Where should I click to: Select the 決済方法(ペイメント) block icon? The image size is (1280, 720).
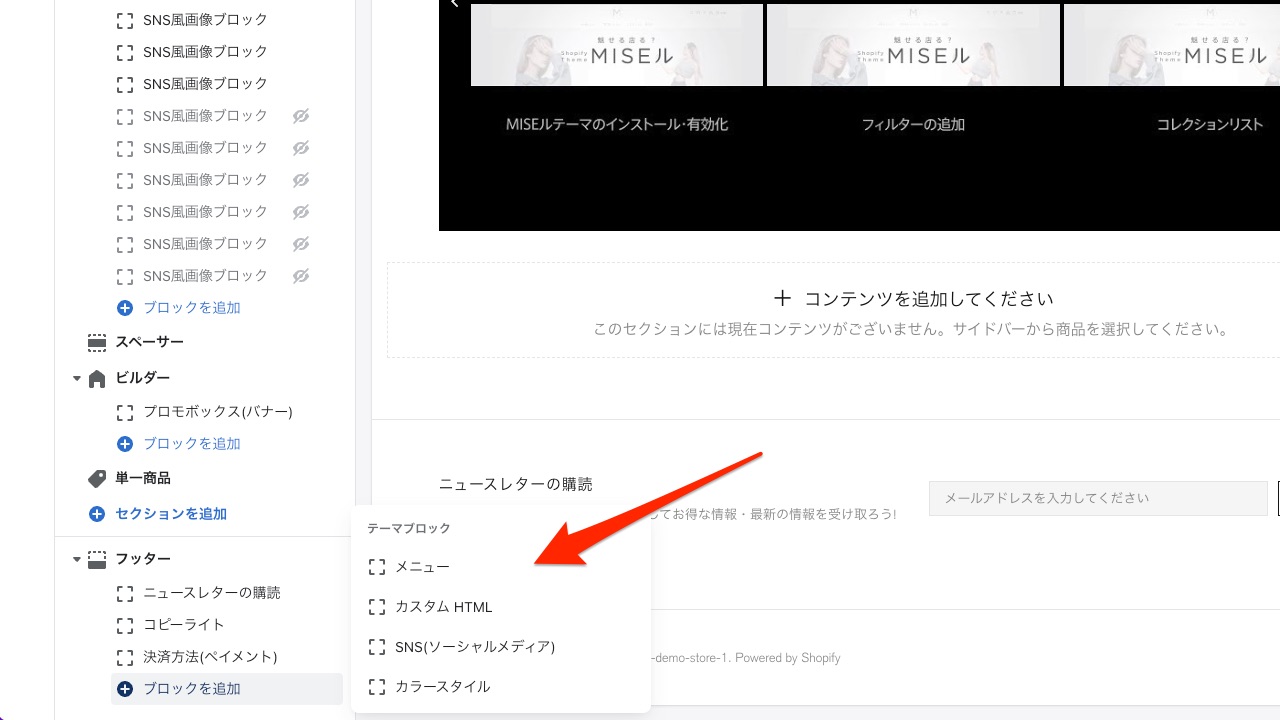coord(125,657)
